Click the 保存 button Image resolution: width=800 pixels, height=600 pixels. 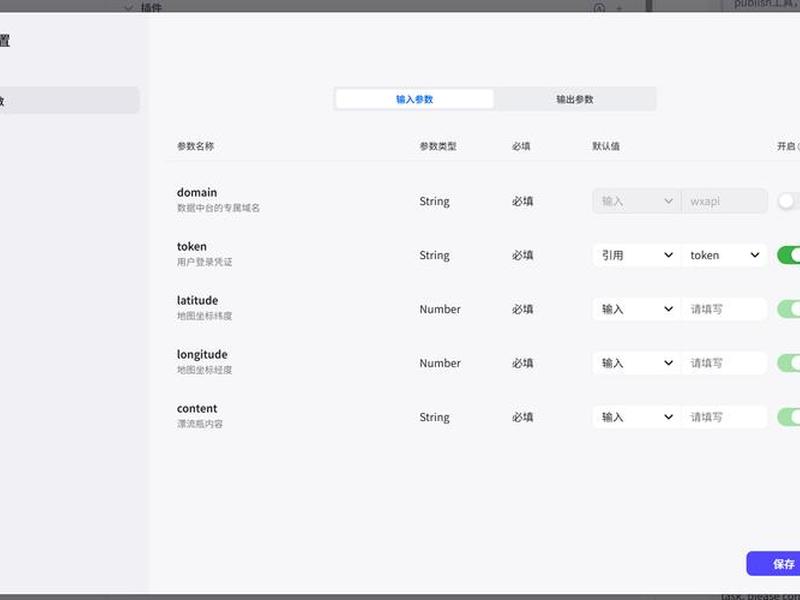point(774,564)
